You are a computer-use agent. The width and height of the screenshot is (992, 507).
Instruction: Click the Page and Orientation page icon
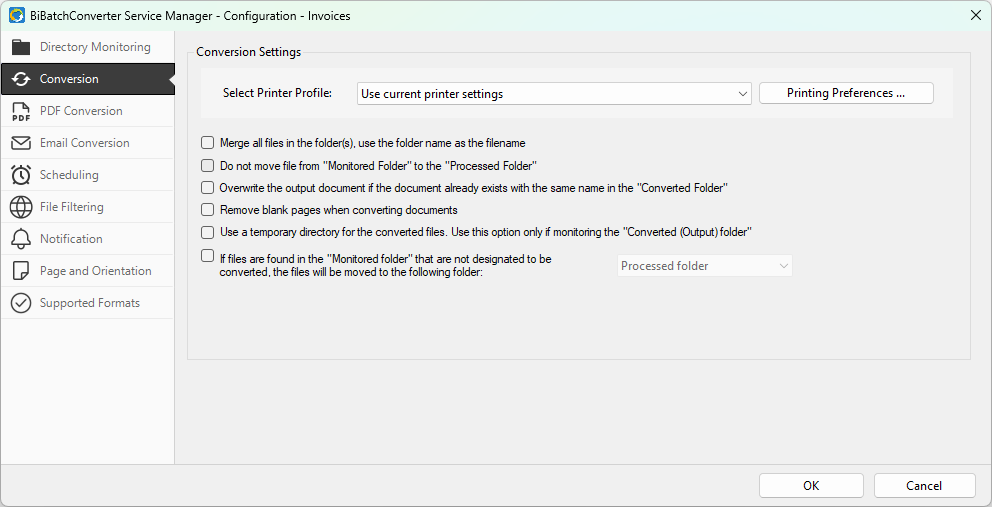[x=21, y=271]
